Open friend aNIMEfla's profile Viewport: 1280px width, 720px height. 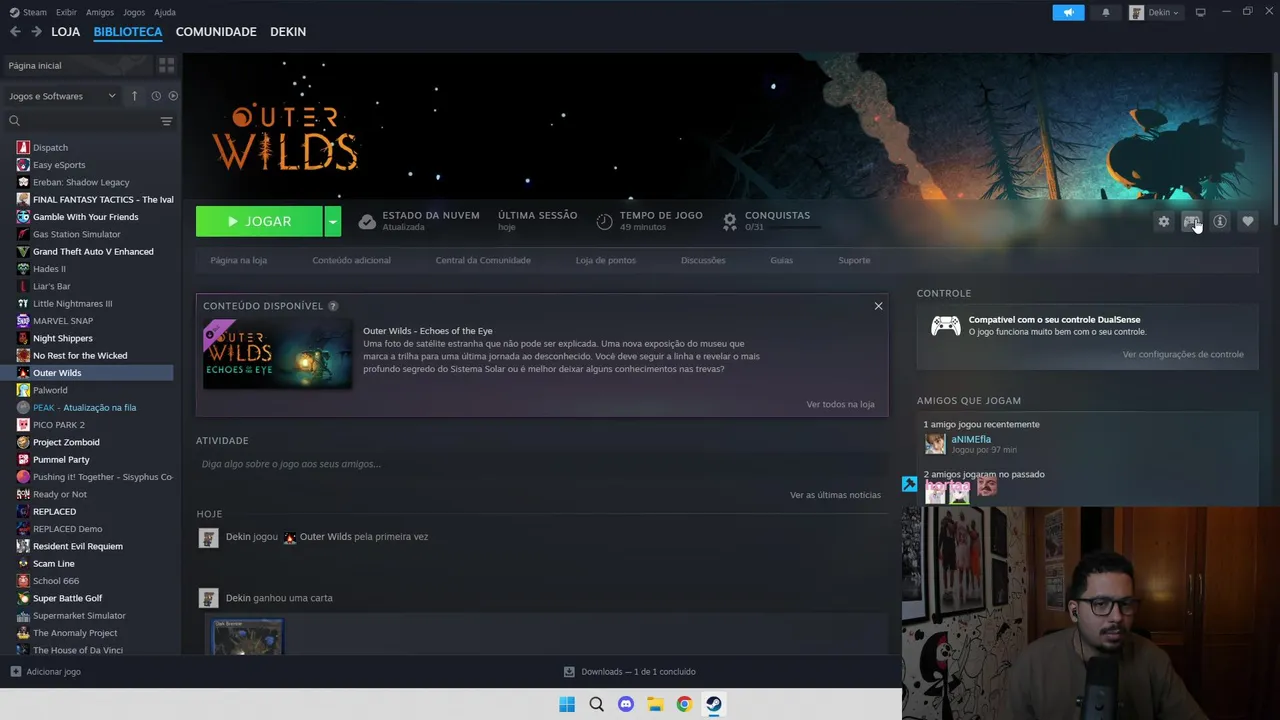[971, 439]
